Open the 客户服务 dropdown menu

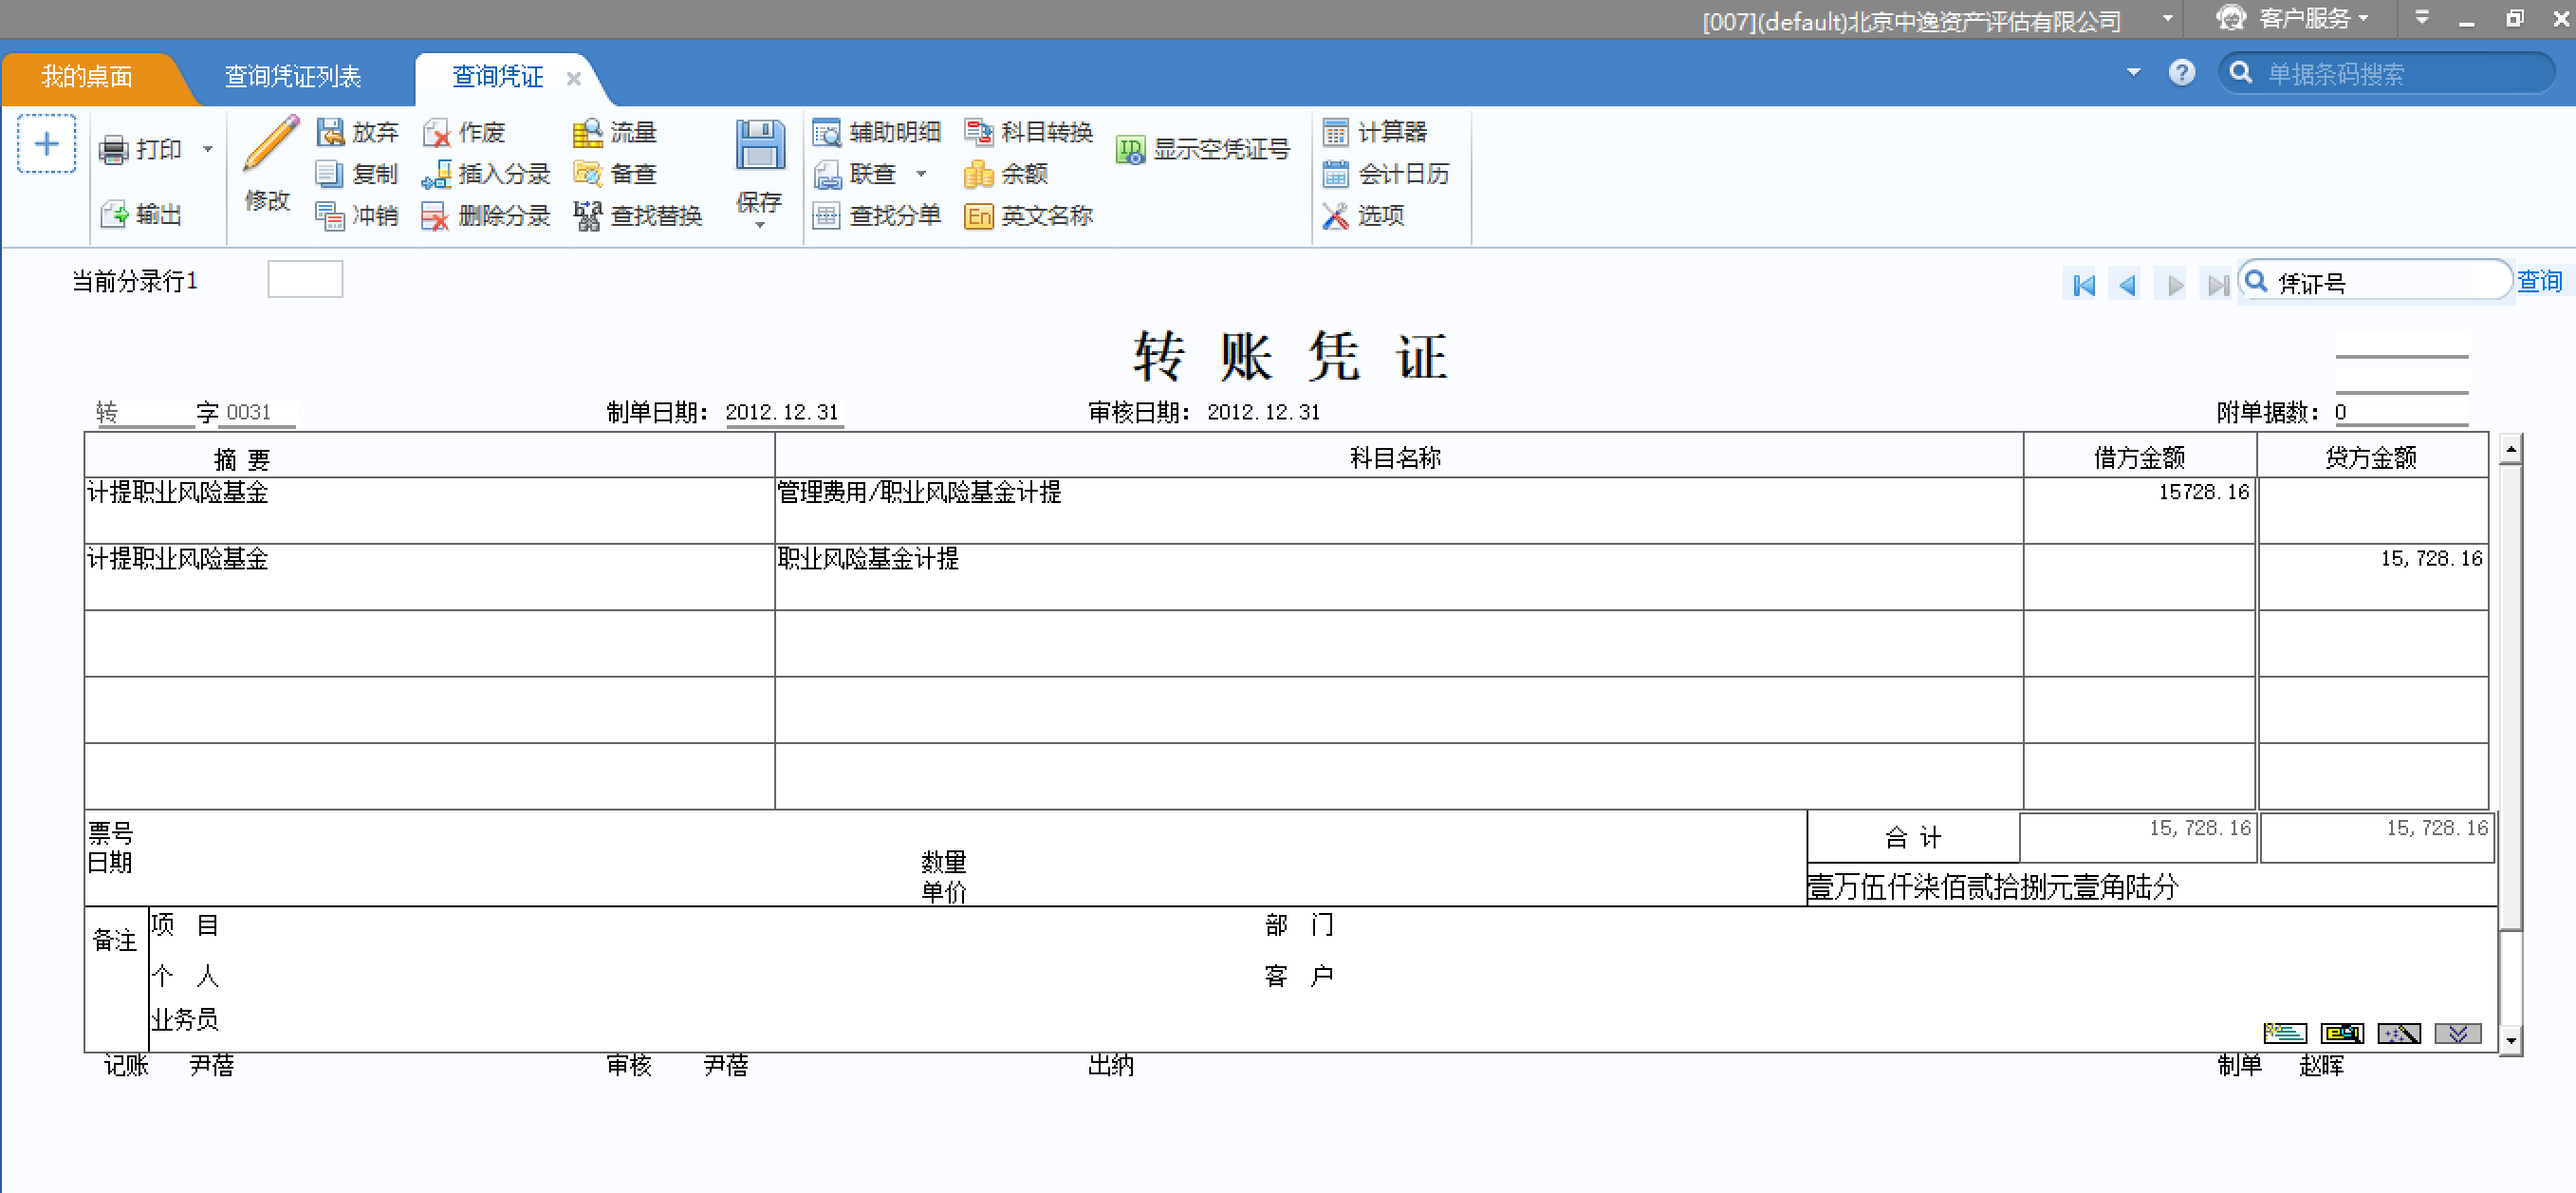[x=2304, y=19]
